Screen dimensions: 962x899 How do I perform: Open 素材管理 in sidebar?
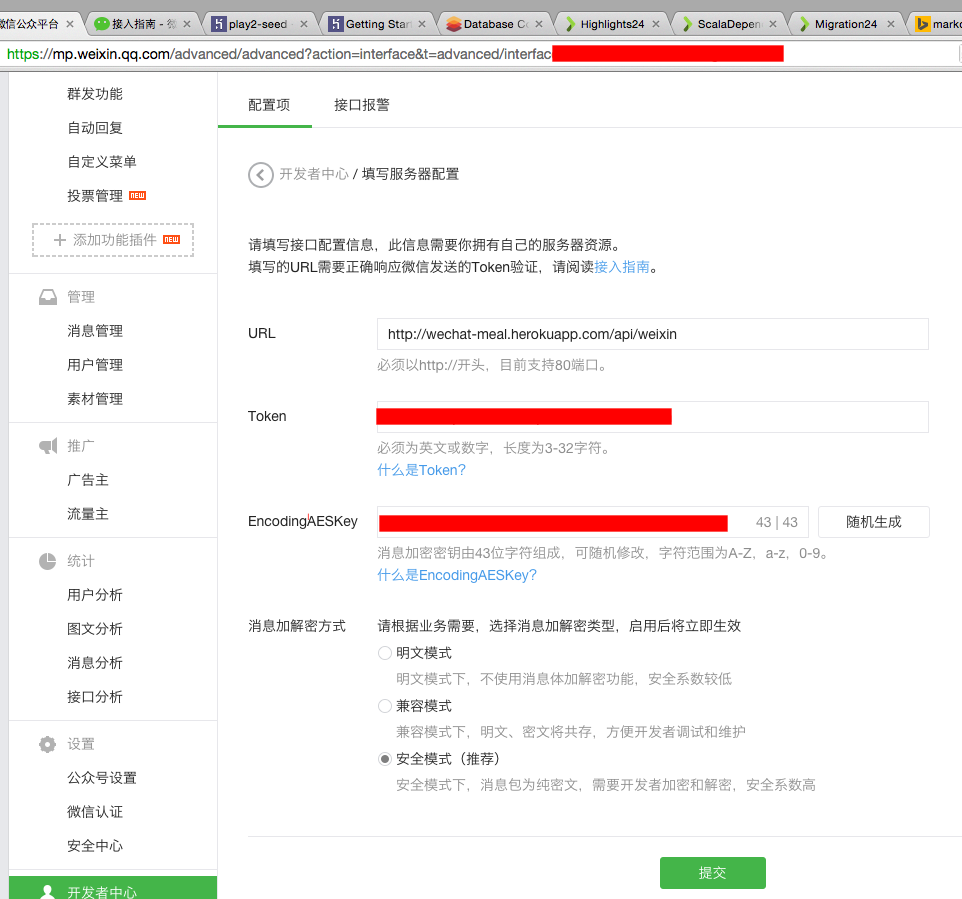tap(95, 399)
